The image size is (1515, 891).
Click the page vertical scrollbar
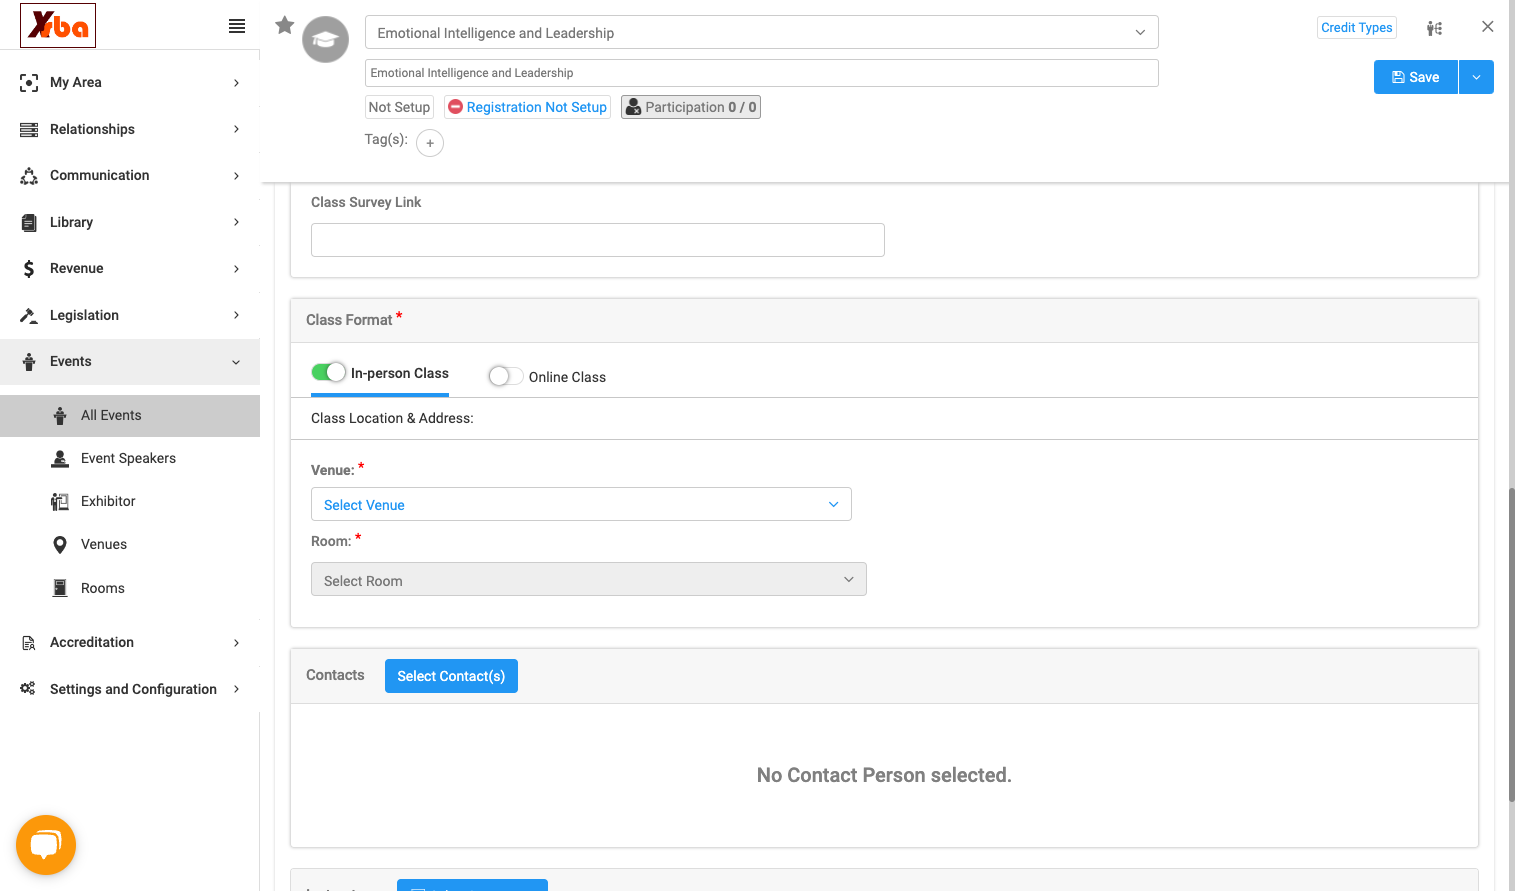(1511, 645)
